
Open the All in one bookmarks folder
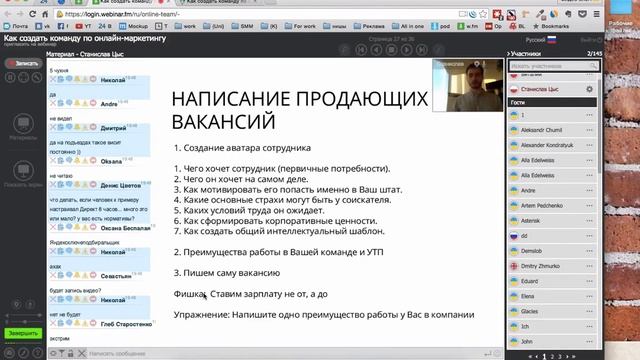coord(408,26)
